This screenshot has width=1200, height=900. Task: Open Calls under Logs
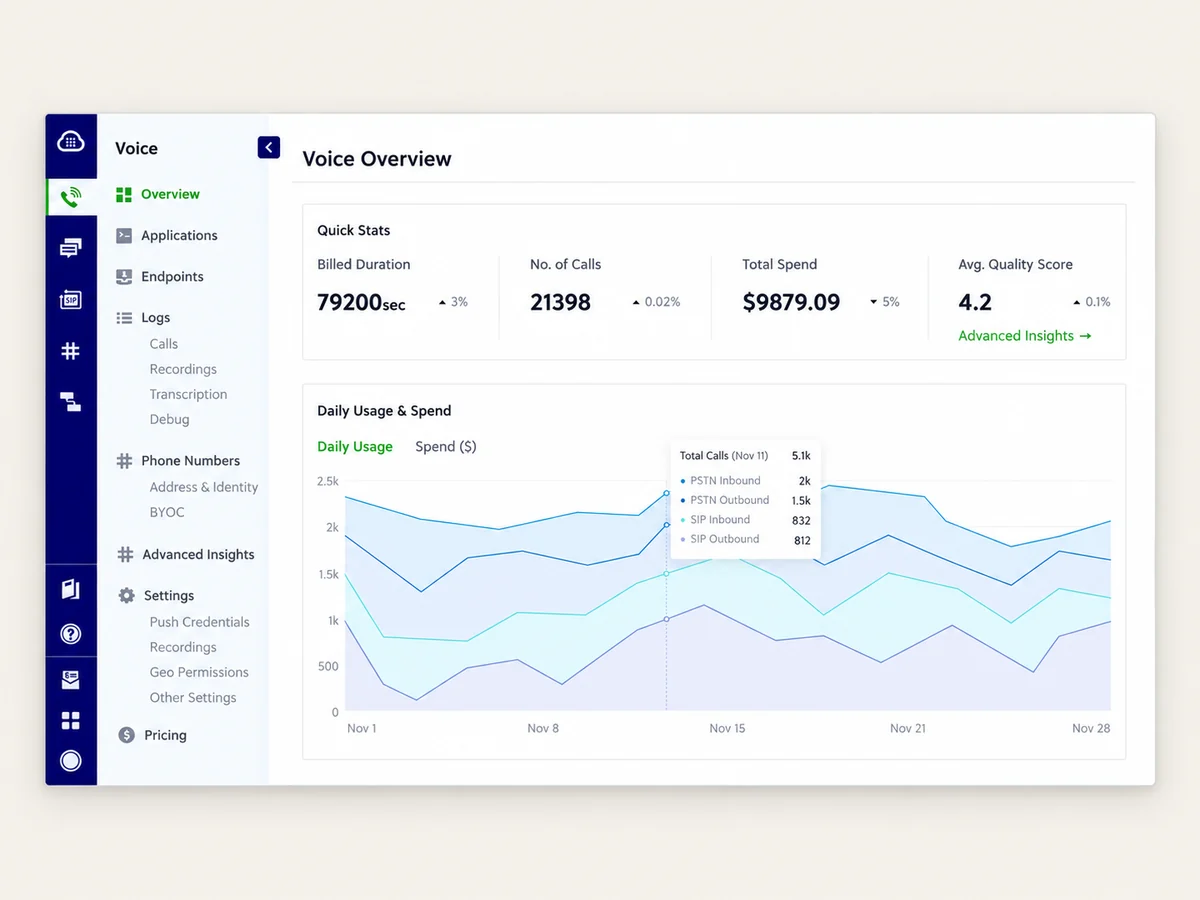[x=164, y=343]
